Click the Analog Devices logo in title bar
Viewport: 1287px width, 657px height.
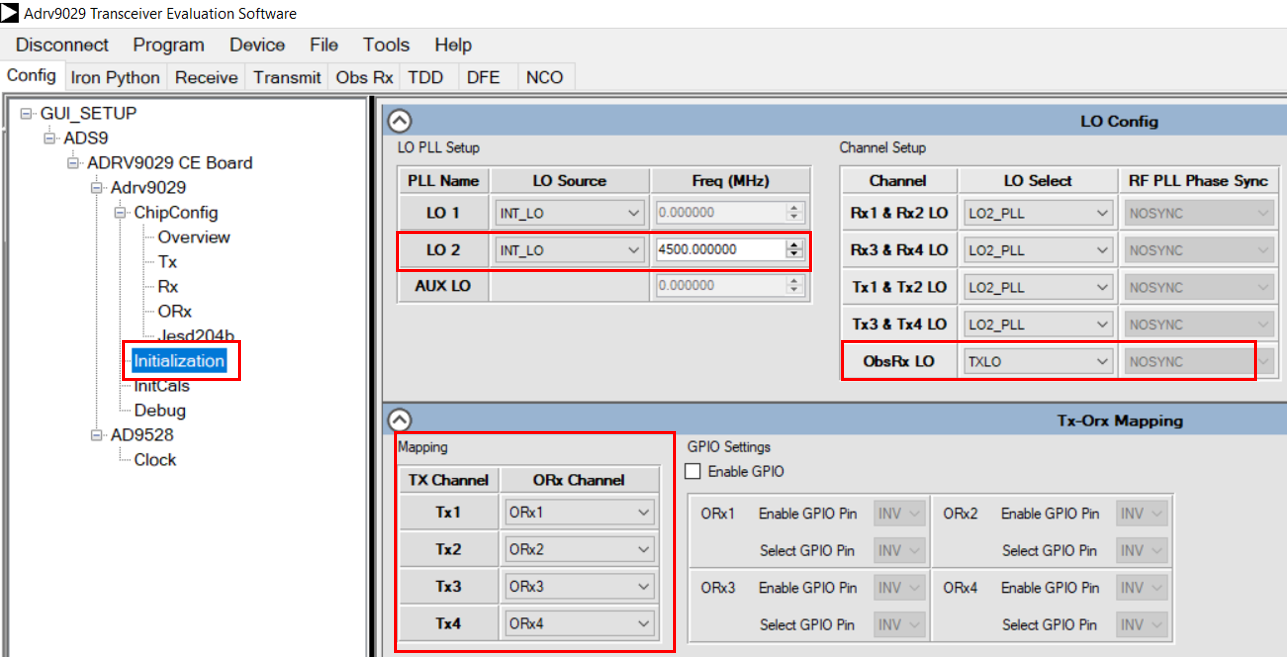[10, 14]
